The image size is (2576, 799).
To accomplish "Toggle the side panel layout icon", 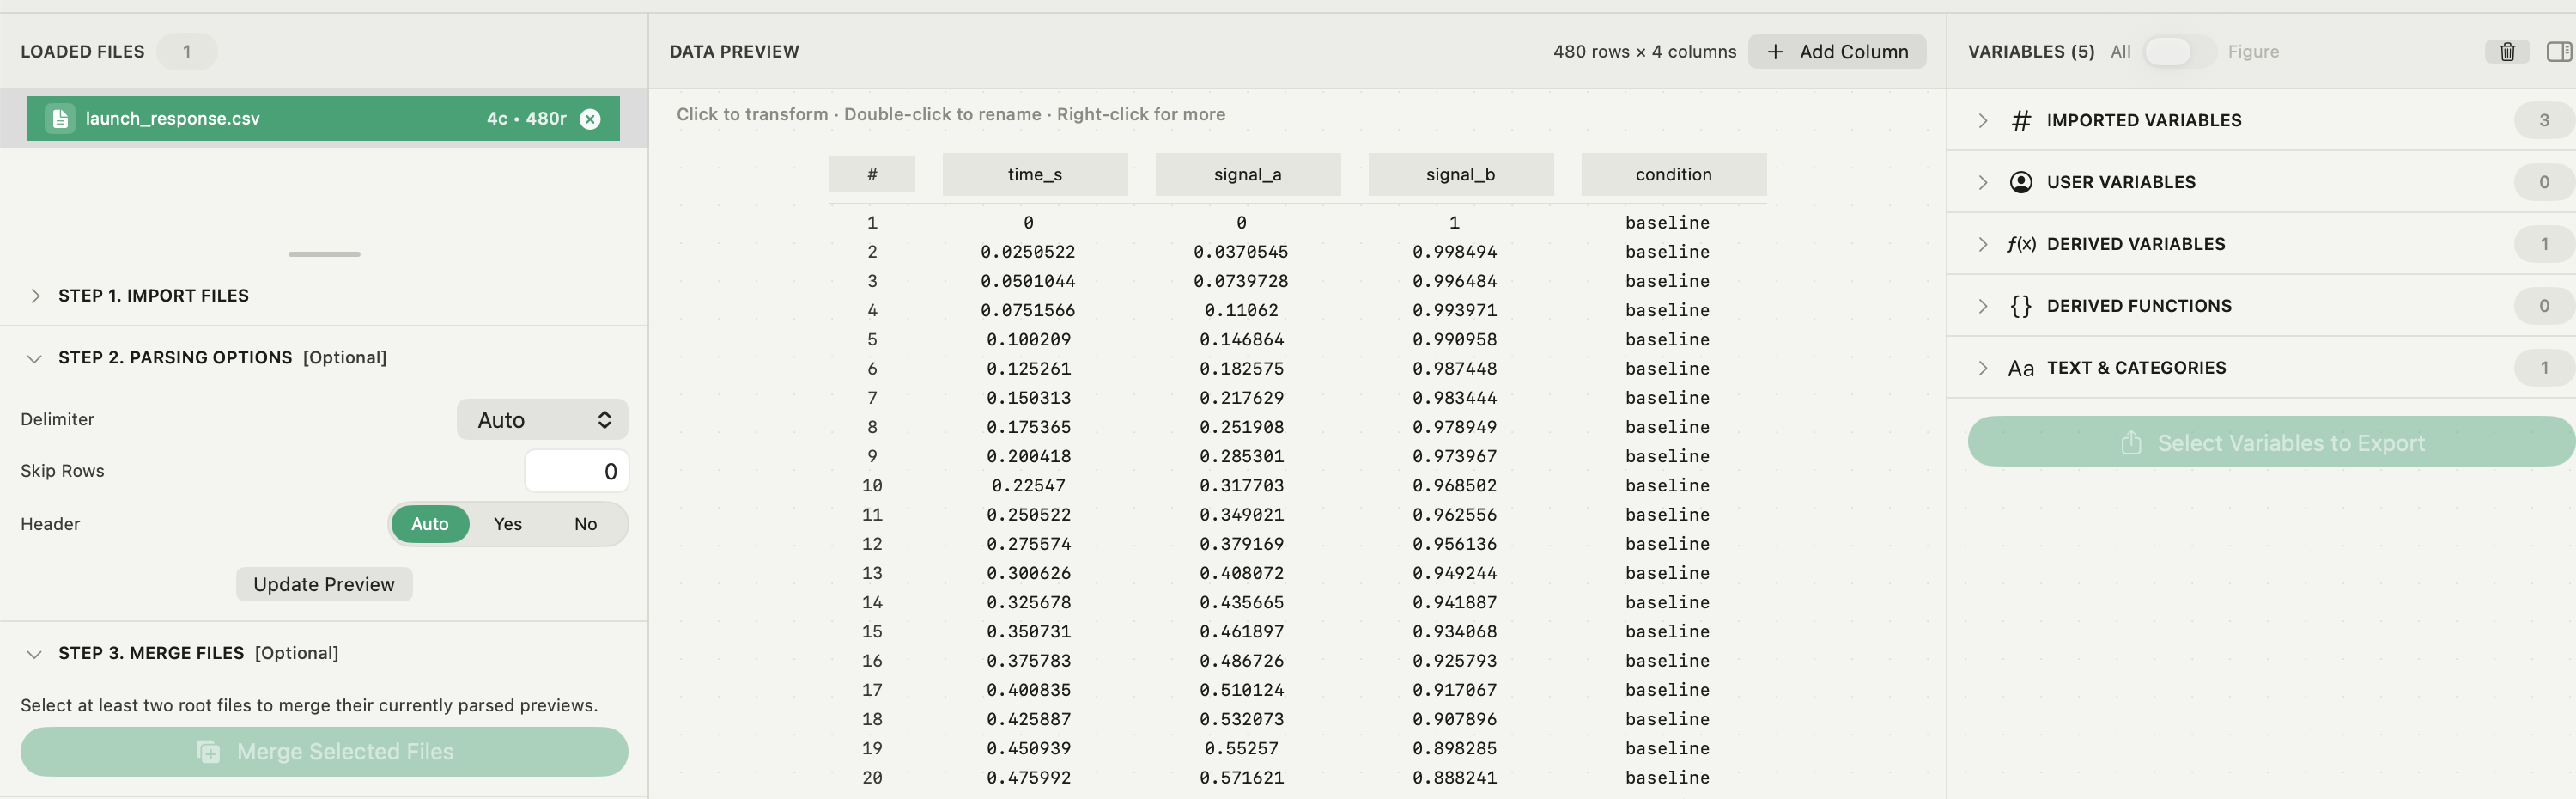I will pyautogui.click(x=2559, y=52).
